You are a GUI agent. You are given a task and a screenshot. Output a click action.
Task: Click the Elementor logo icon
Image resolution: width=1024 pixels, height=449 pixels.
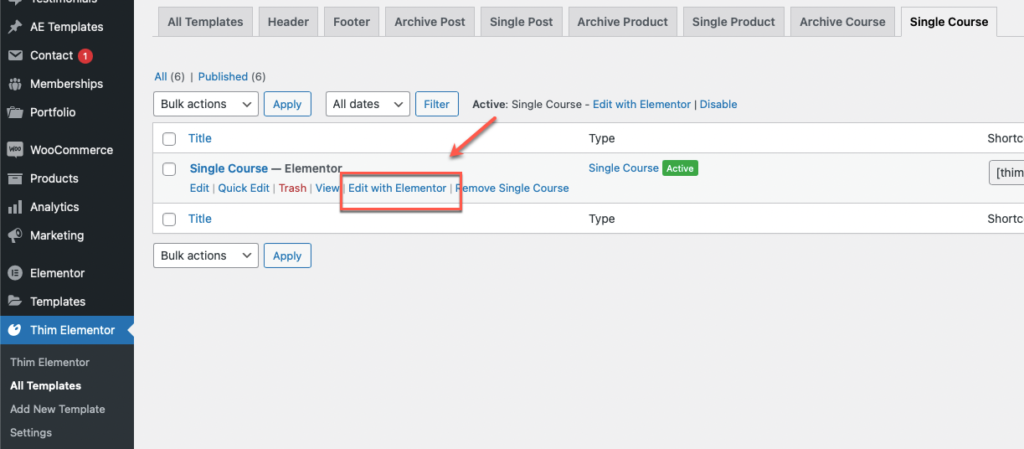(14, 273)
